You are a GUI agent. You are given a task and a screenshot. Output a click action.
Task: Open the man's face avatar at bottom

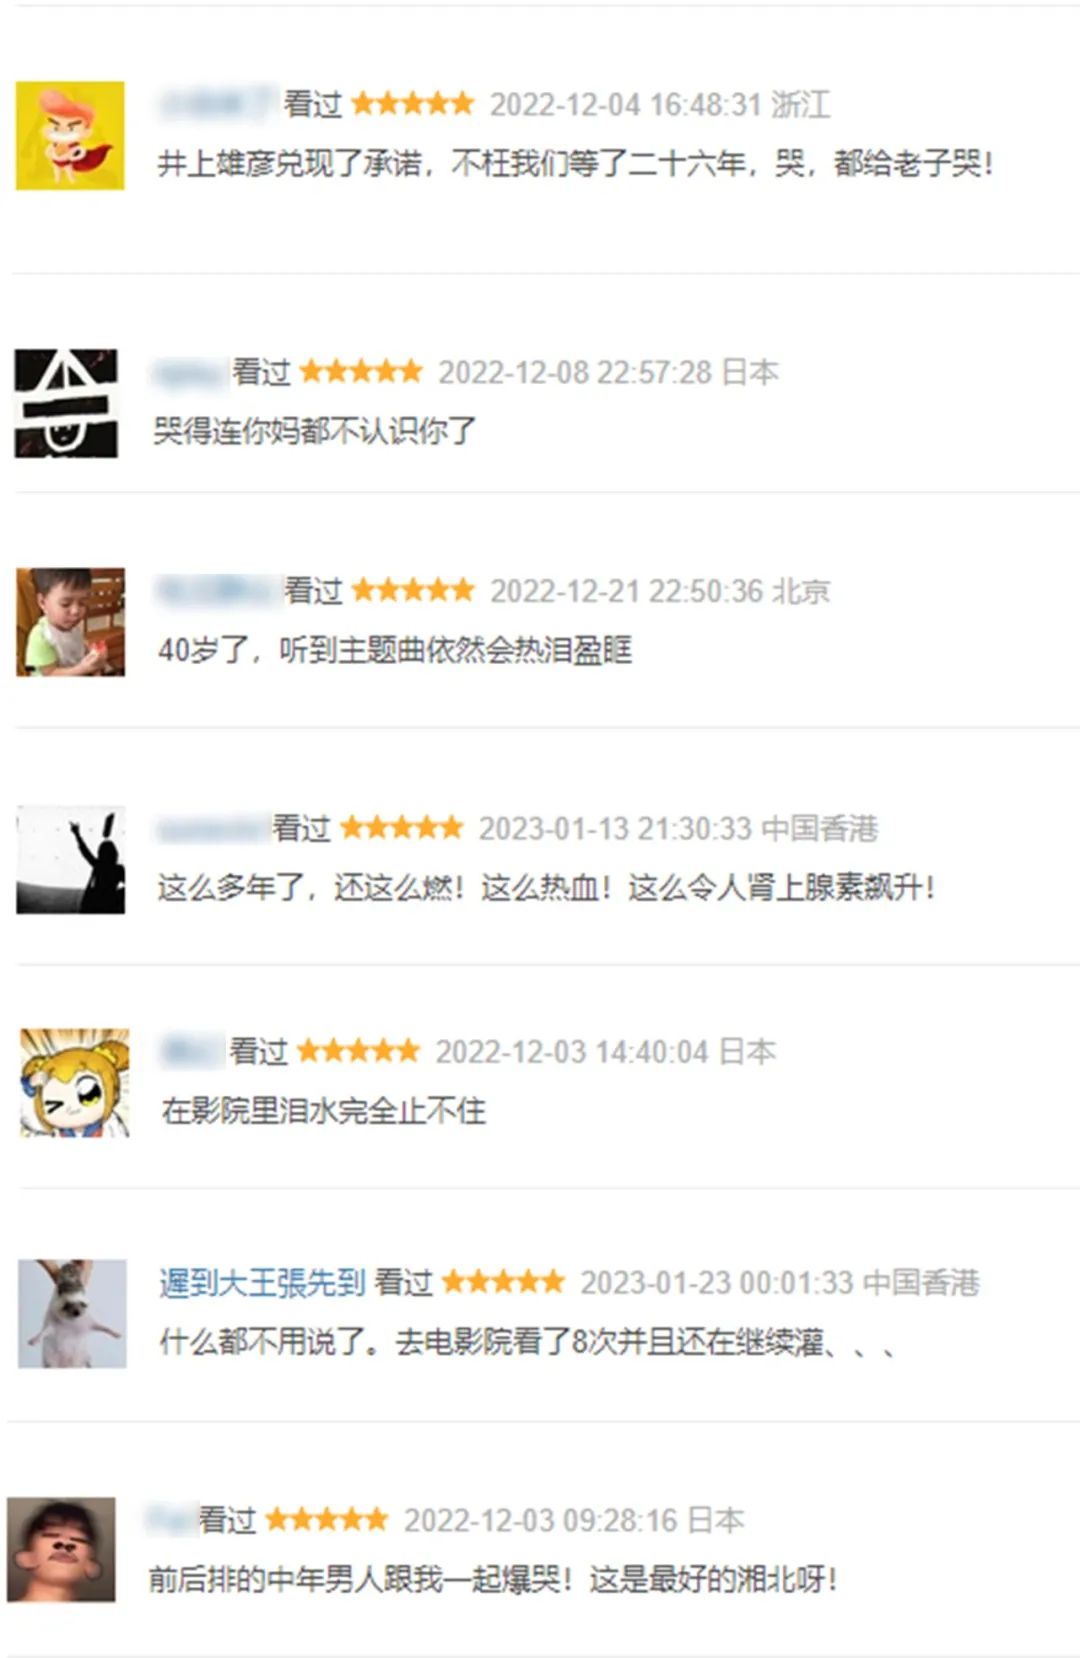[x=61, y=1549]
